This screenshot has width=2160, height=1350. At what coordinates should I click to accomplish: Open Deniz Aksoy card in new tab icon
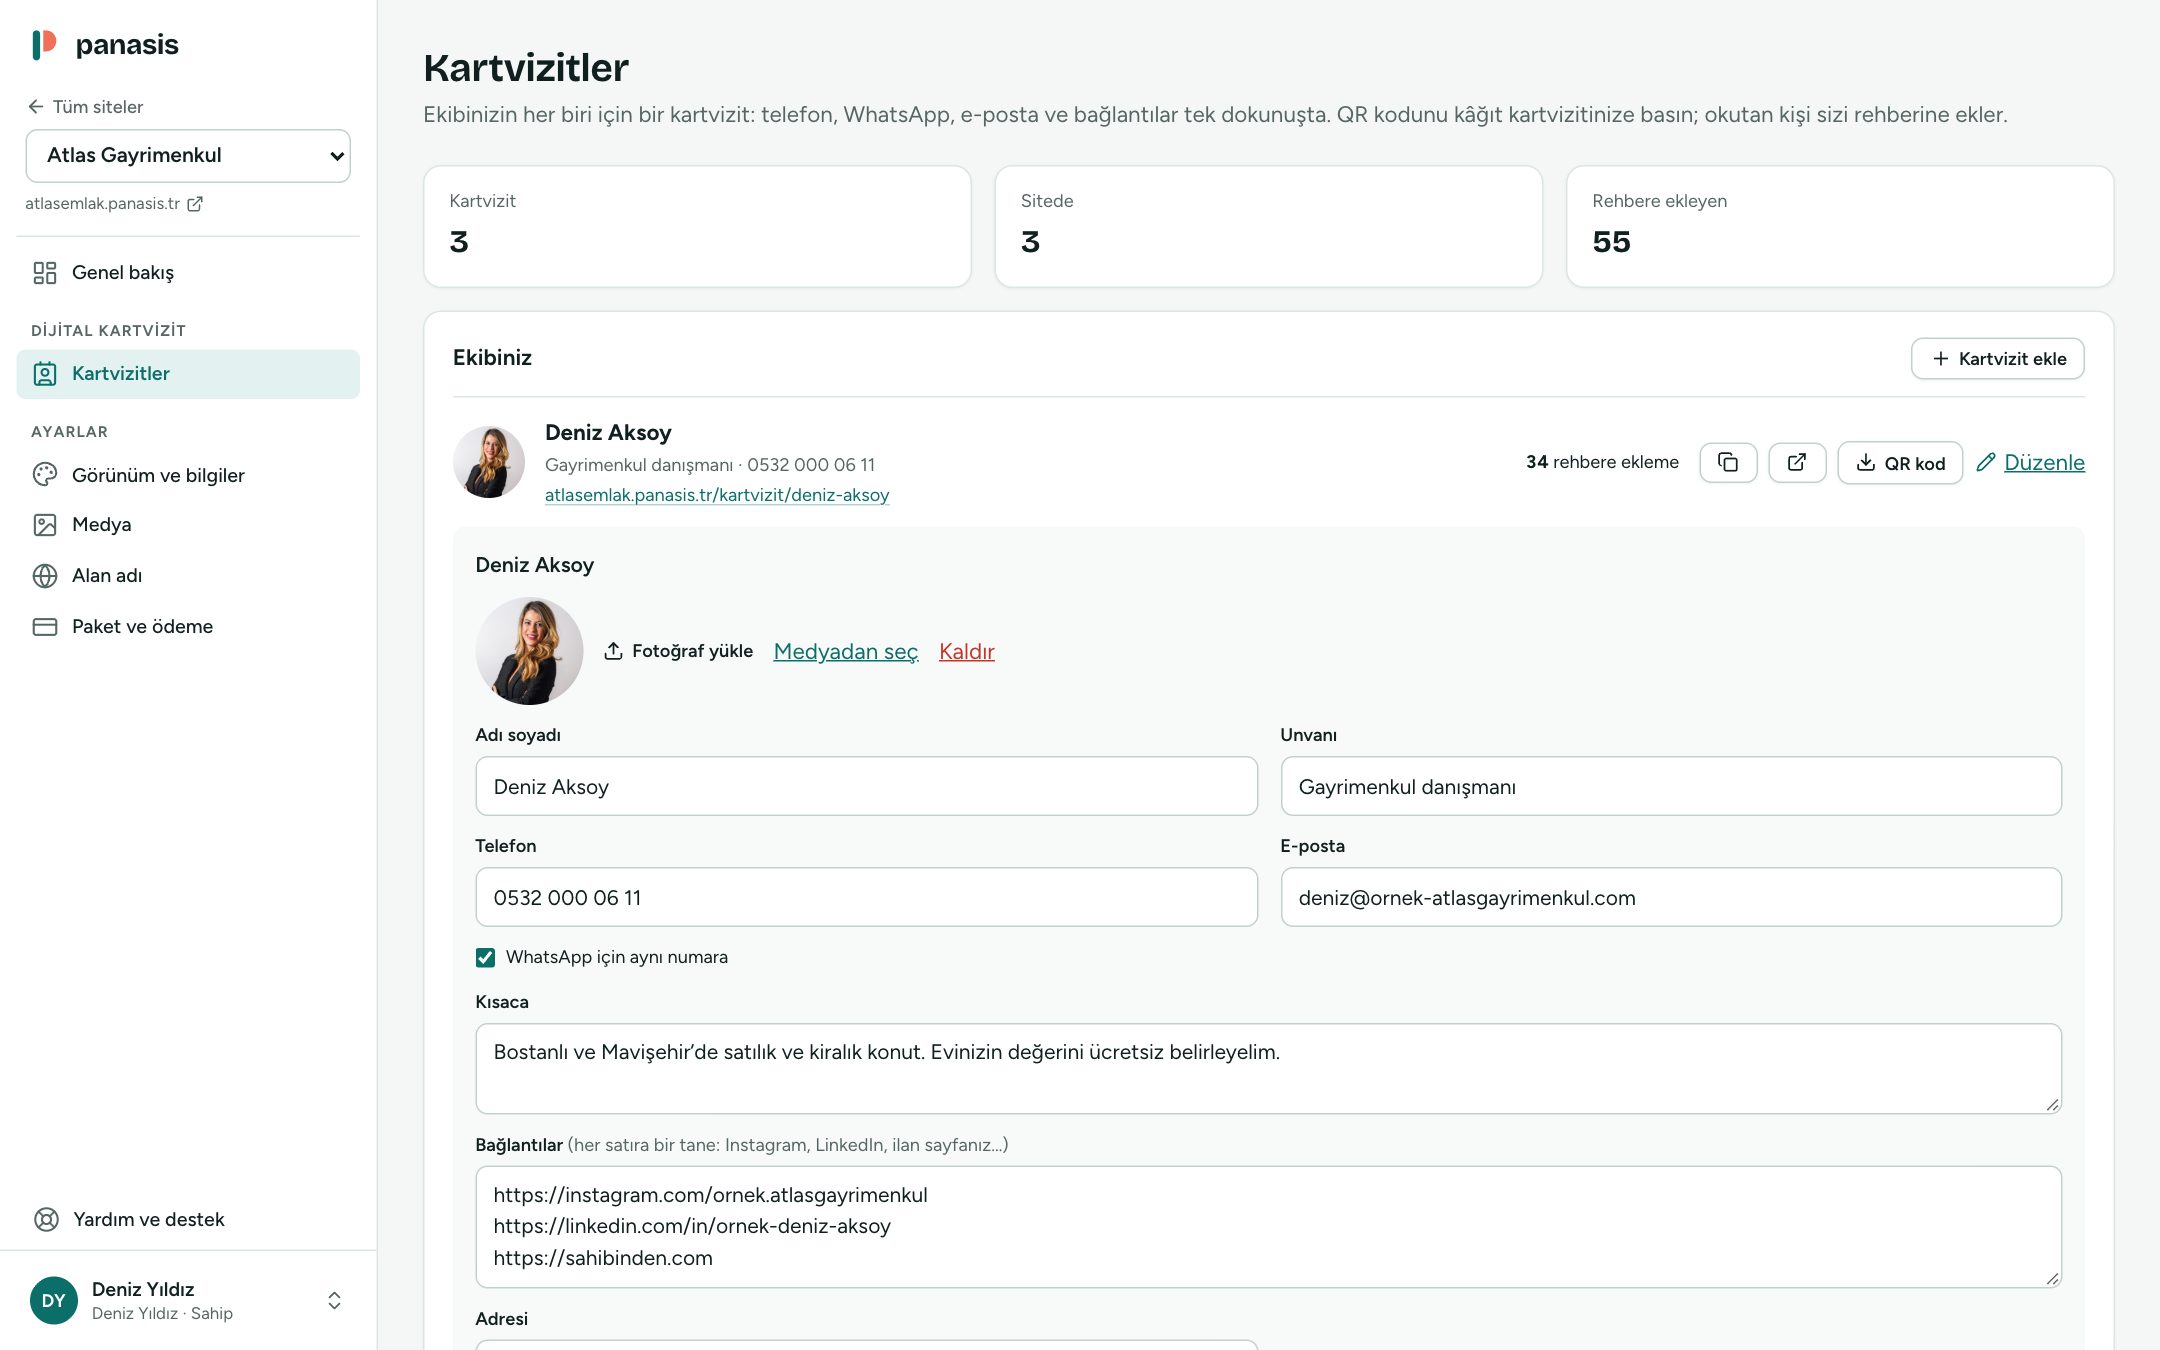pyautogui.click(x=1797, y=462)
